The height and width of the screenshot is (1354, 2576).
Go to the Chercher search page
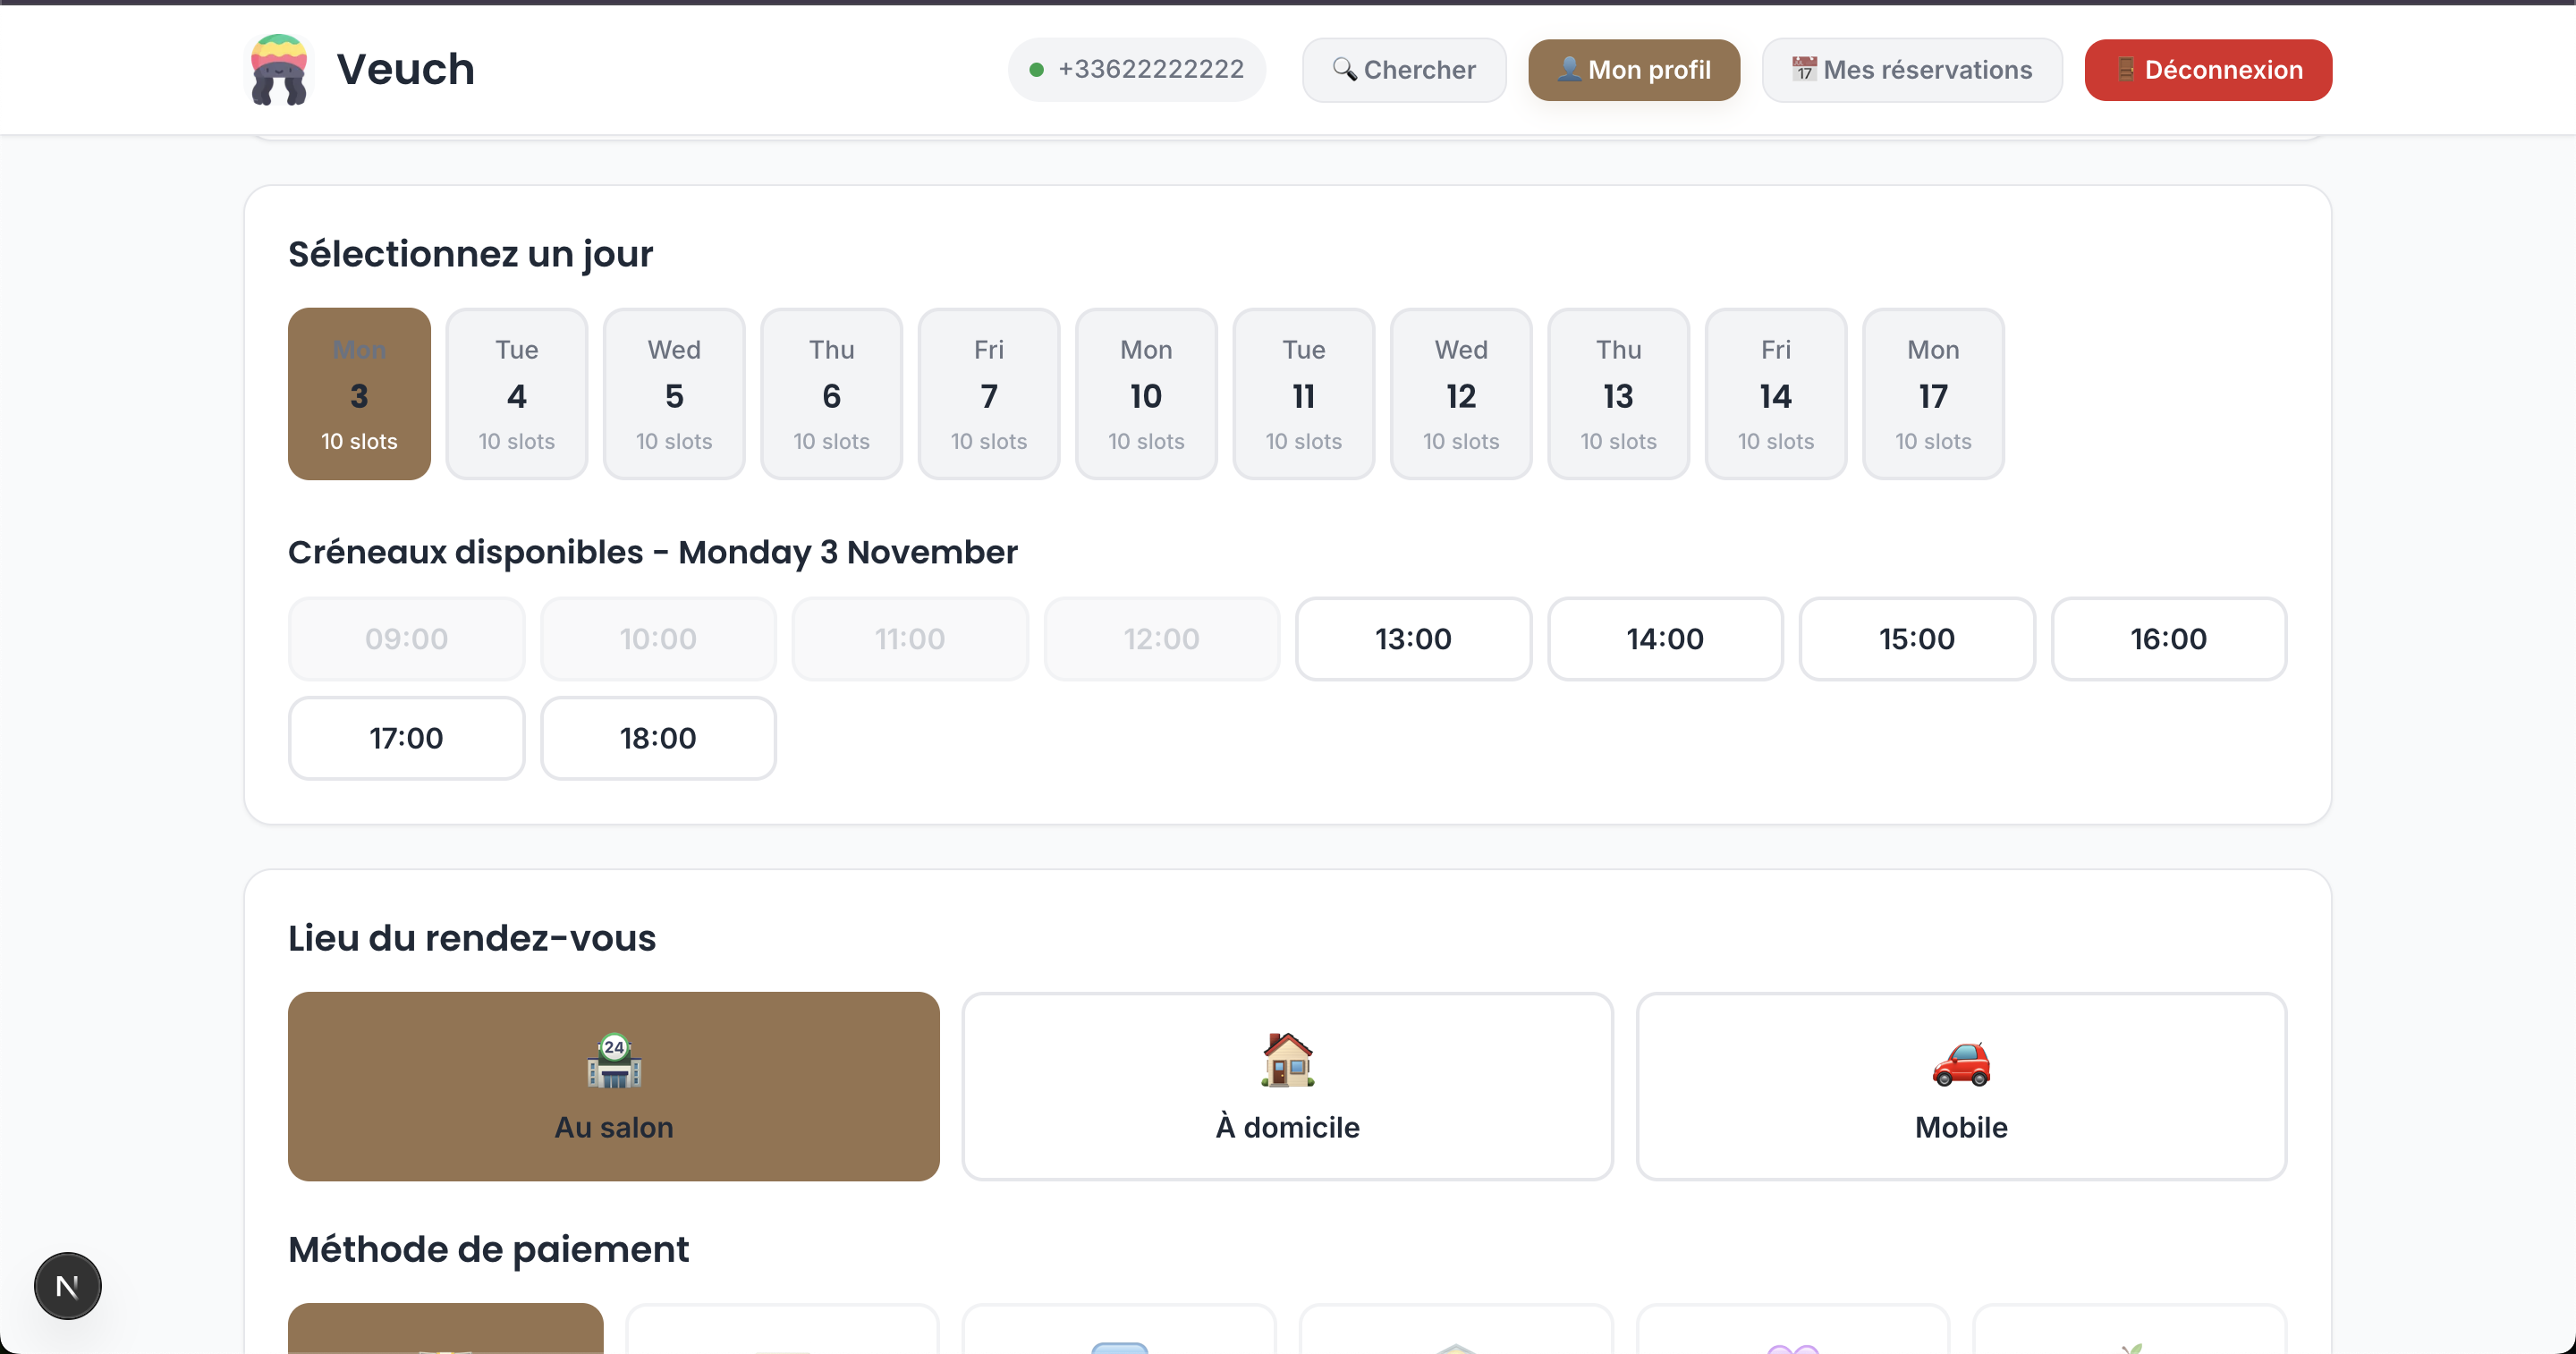pos(1403,70)
